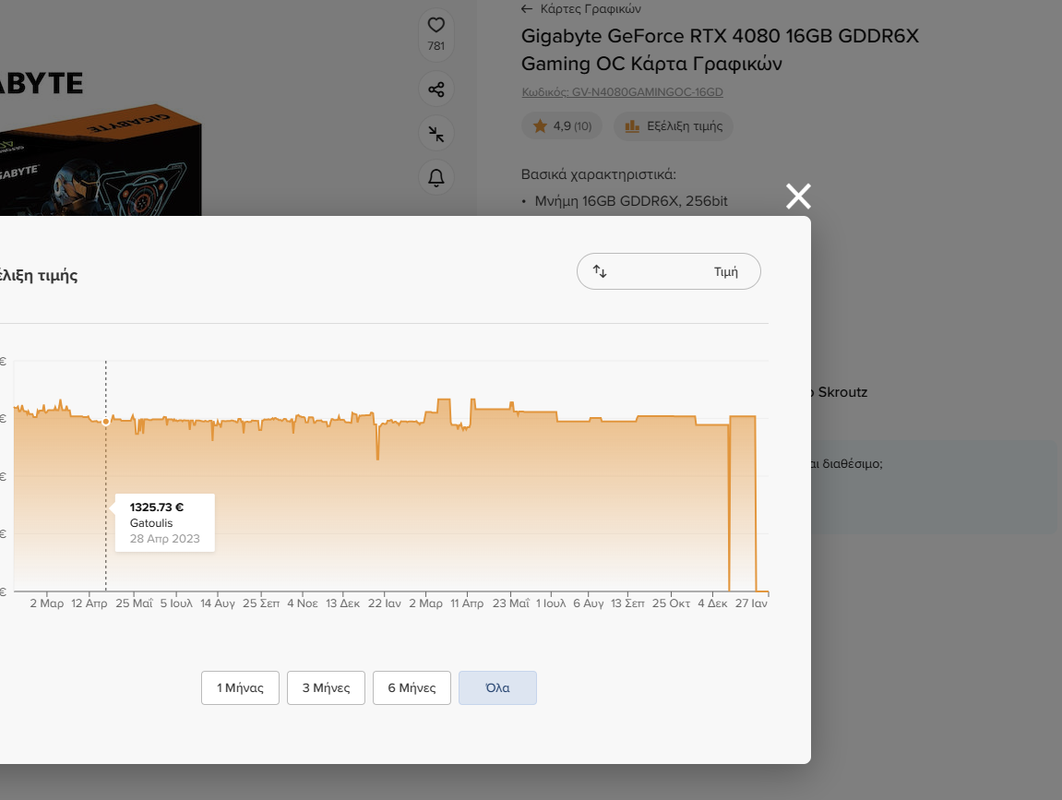Click the swap arrows icon in Τιμή dropdown
The width and height of the screenshot is (1062, 800).
click(600, 271)
